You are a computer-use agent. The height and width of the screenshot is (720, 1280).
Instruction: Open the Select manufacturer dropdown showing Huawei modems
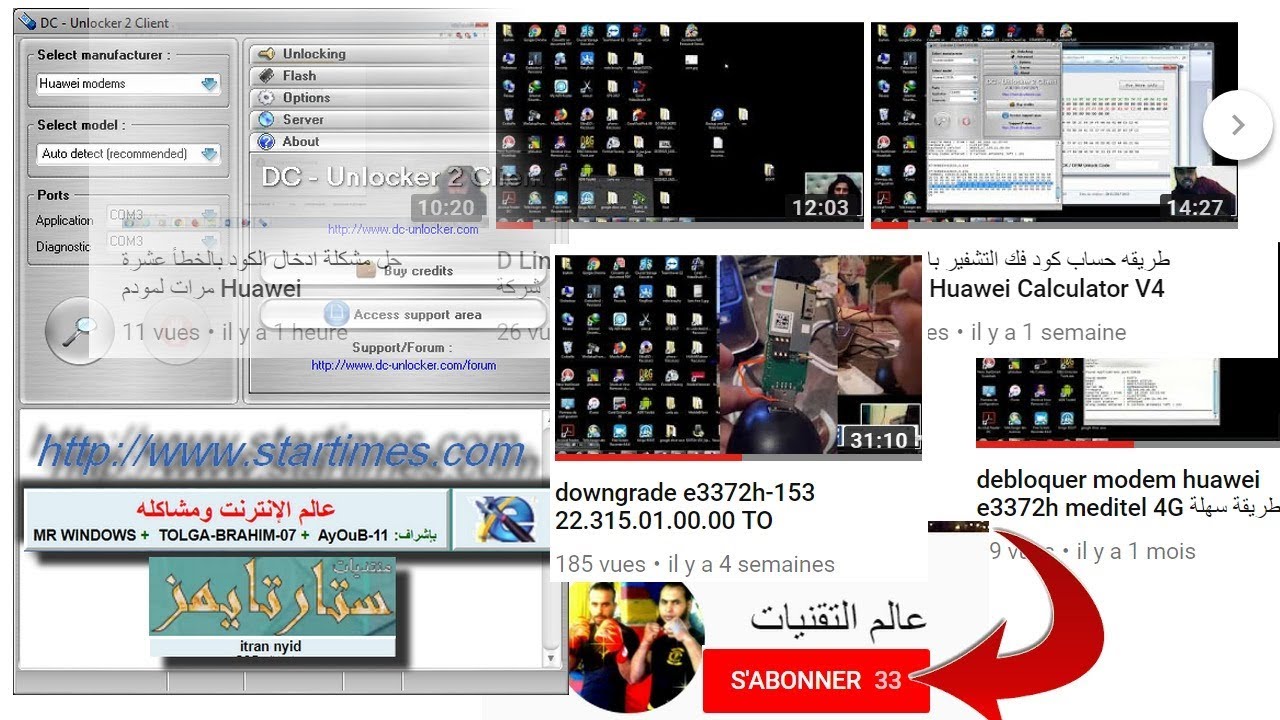(x=128, y=84)
